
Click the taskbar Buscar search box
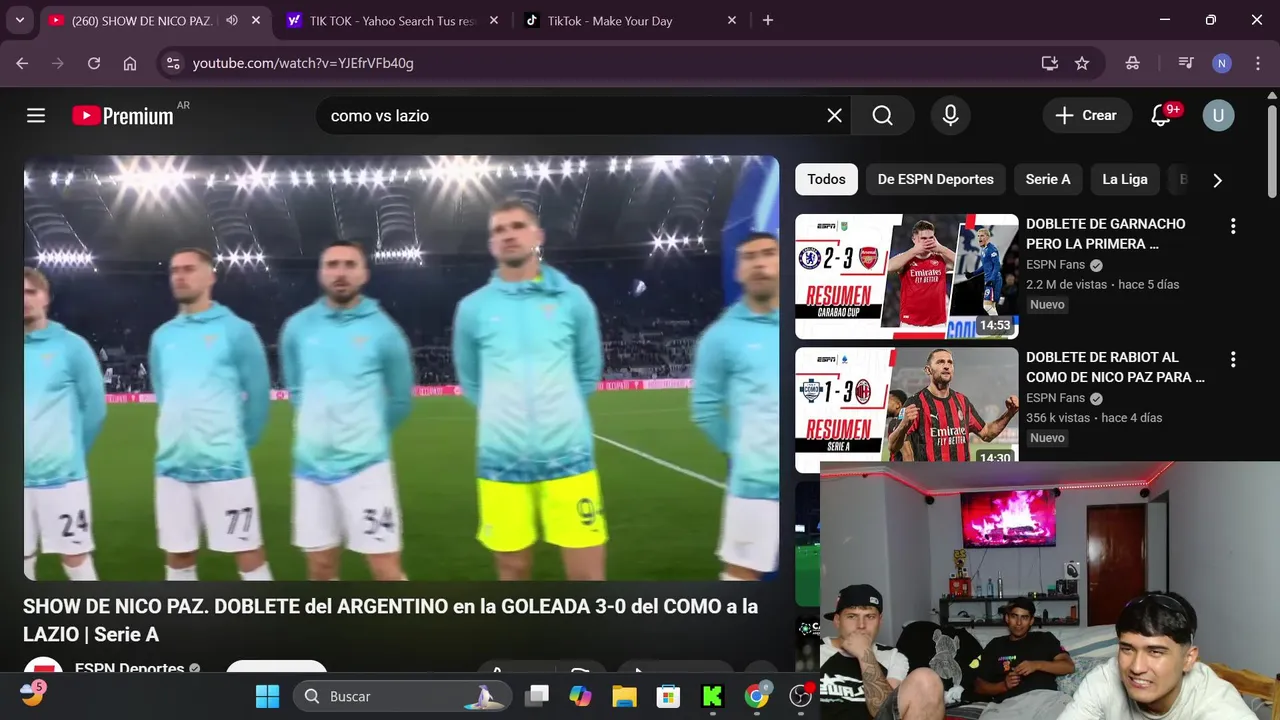[x=402, y=696]
